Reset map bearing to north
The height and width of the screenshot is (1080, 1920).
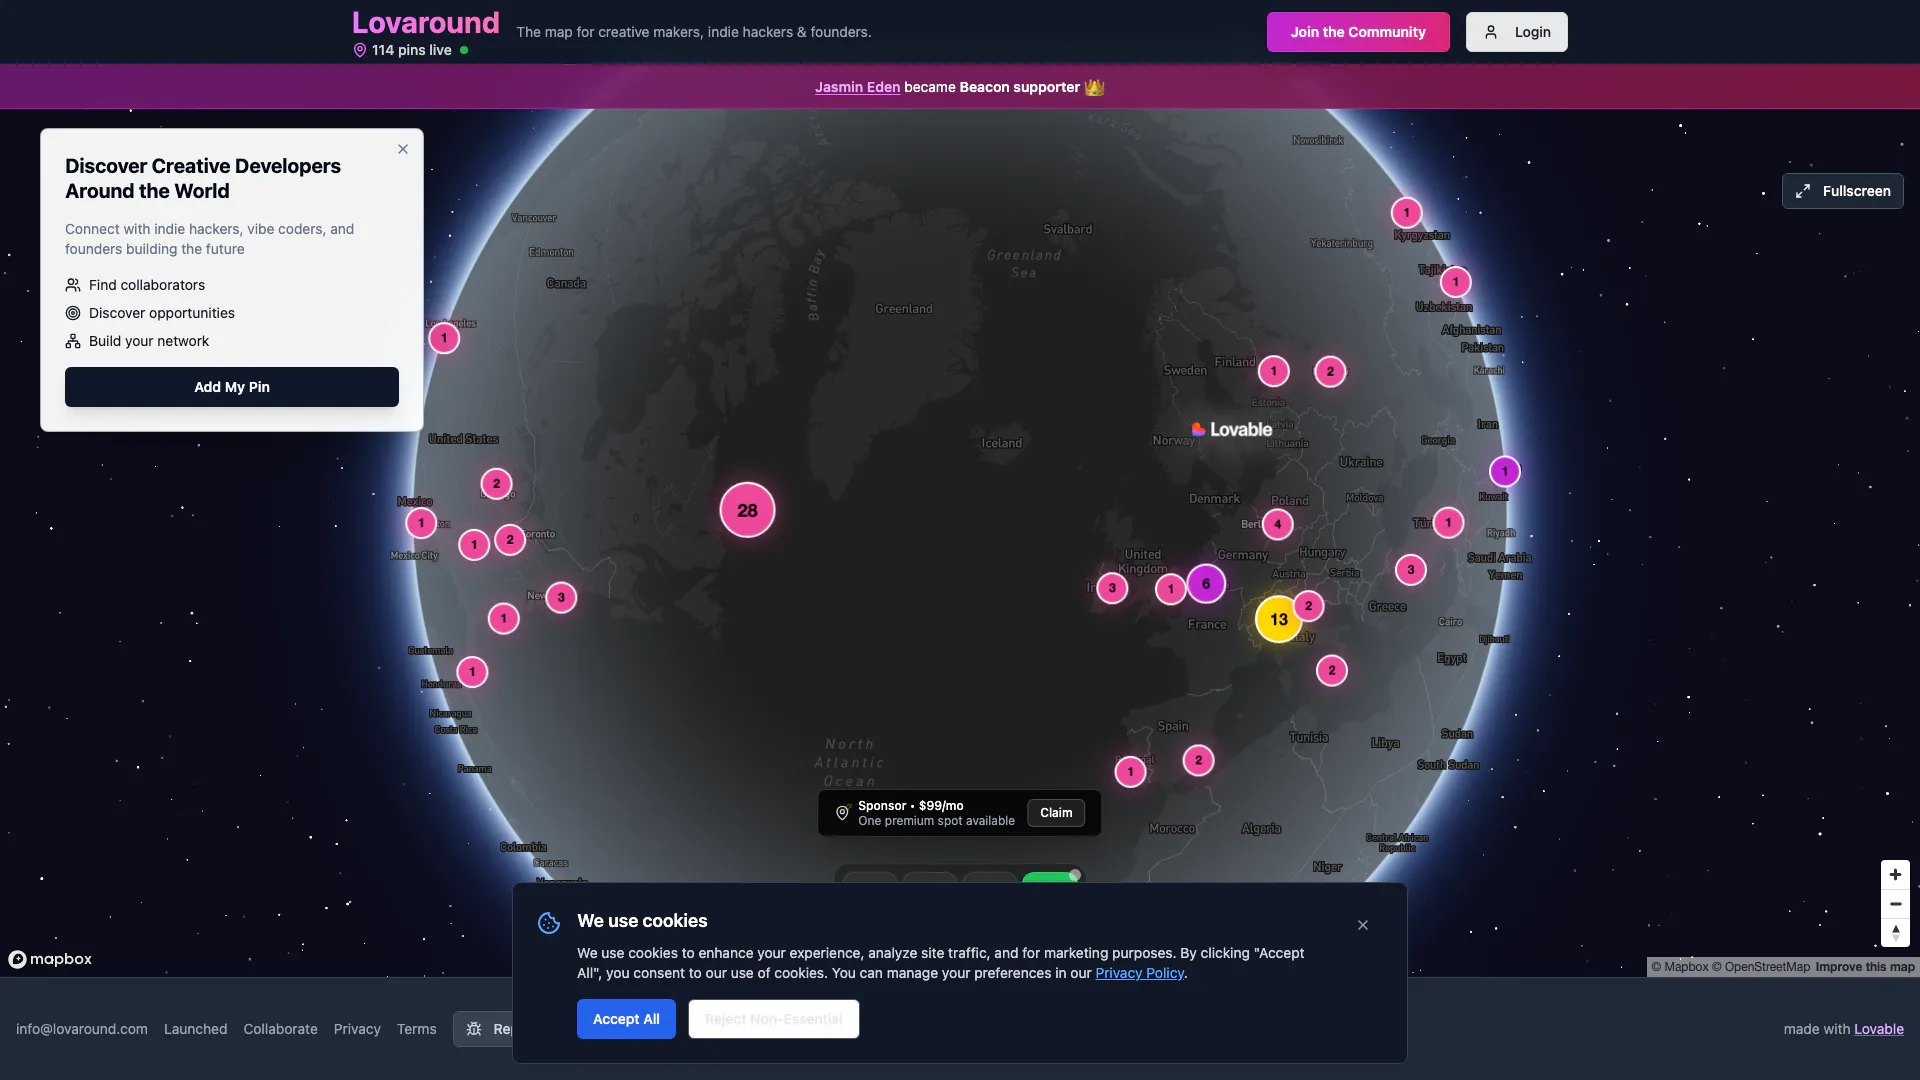pyautogui.click(x=1895, y=932)
